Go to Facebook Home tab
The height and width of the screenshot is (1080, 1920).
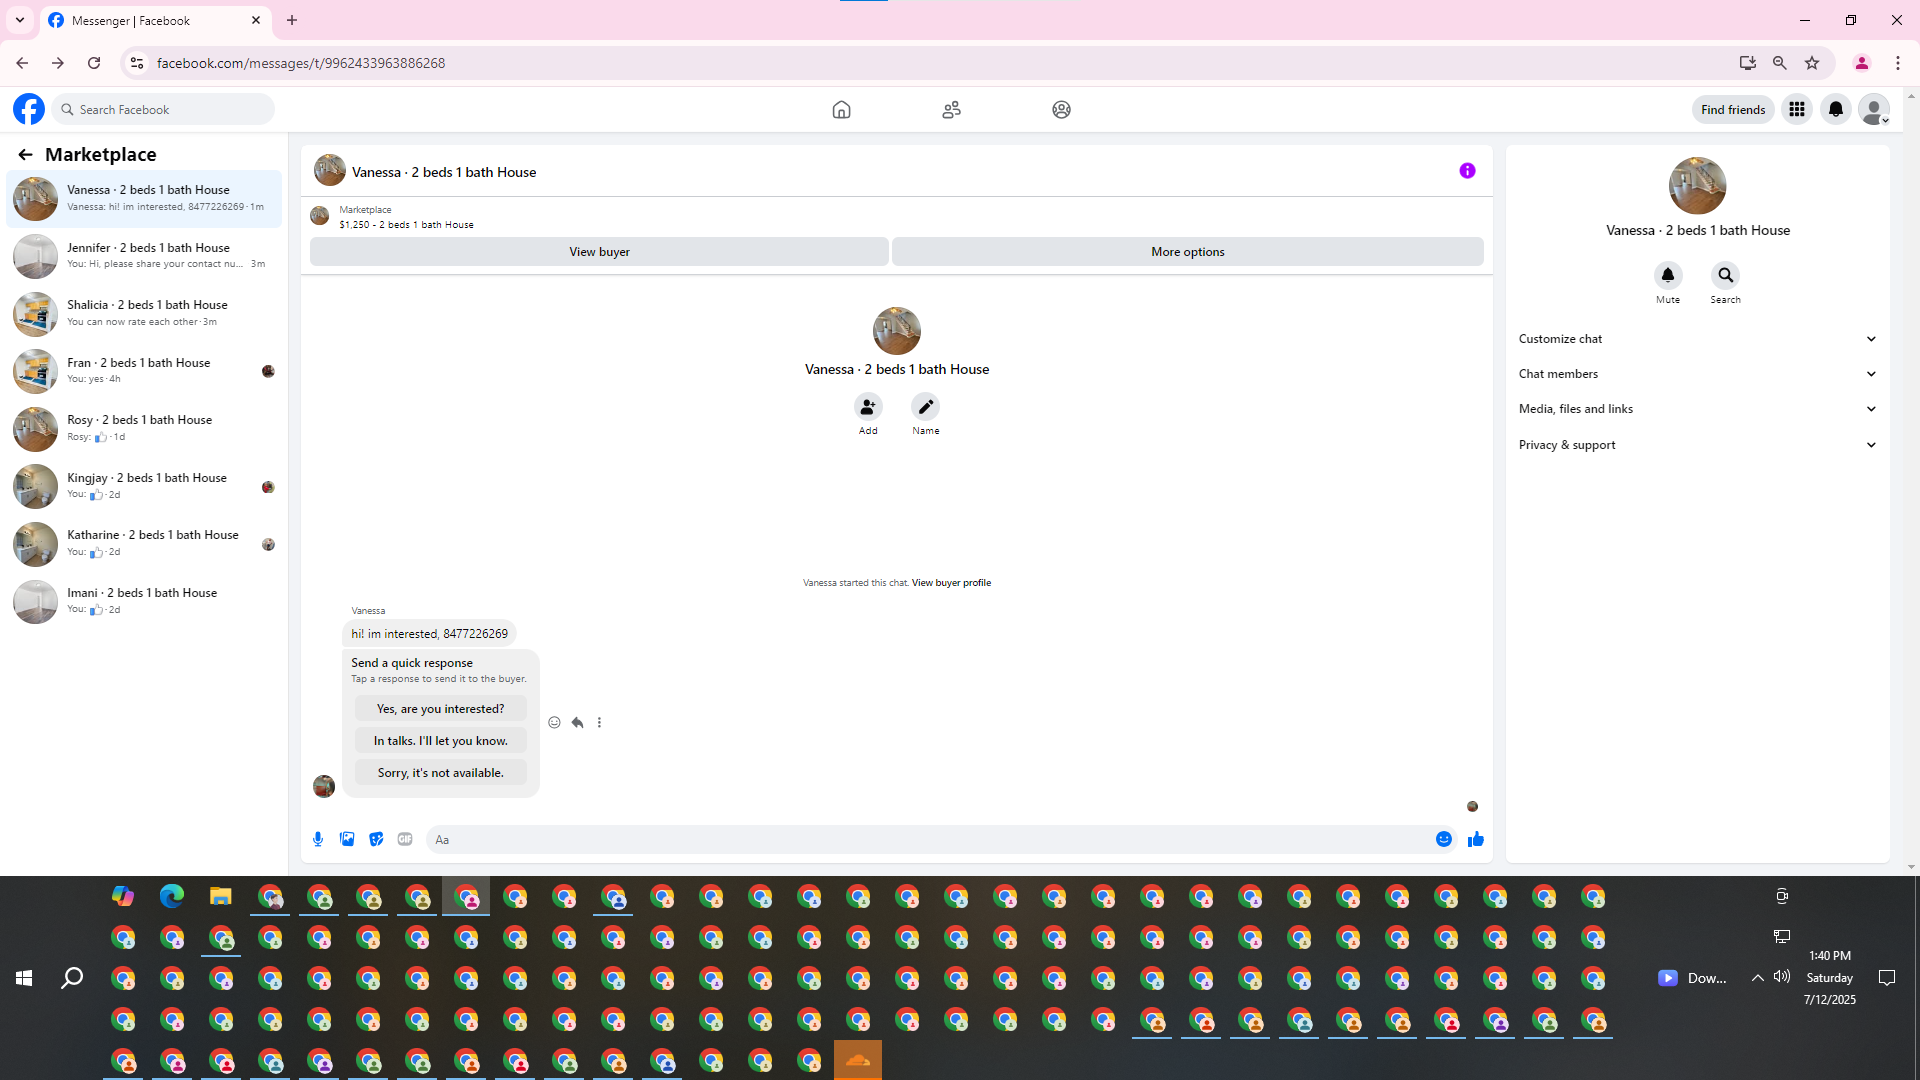[841, 109]
